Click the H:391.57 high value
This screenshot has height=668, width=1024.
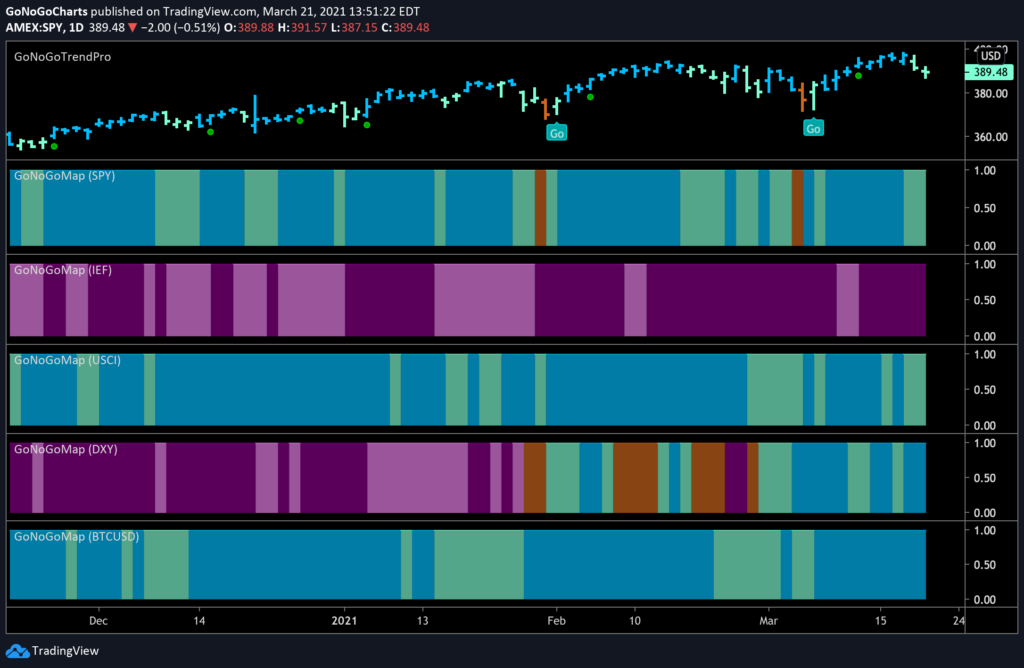click(x=302, y=27)
